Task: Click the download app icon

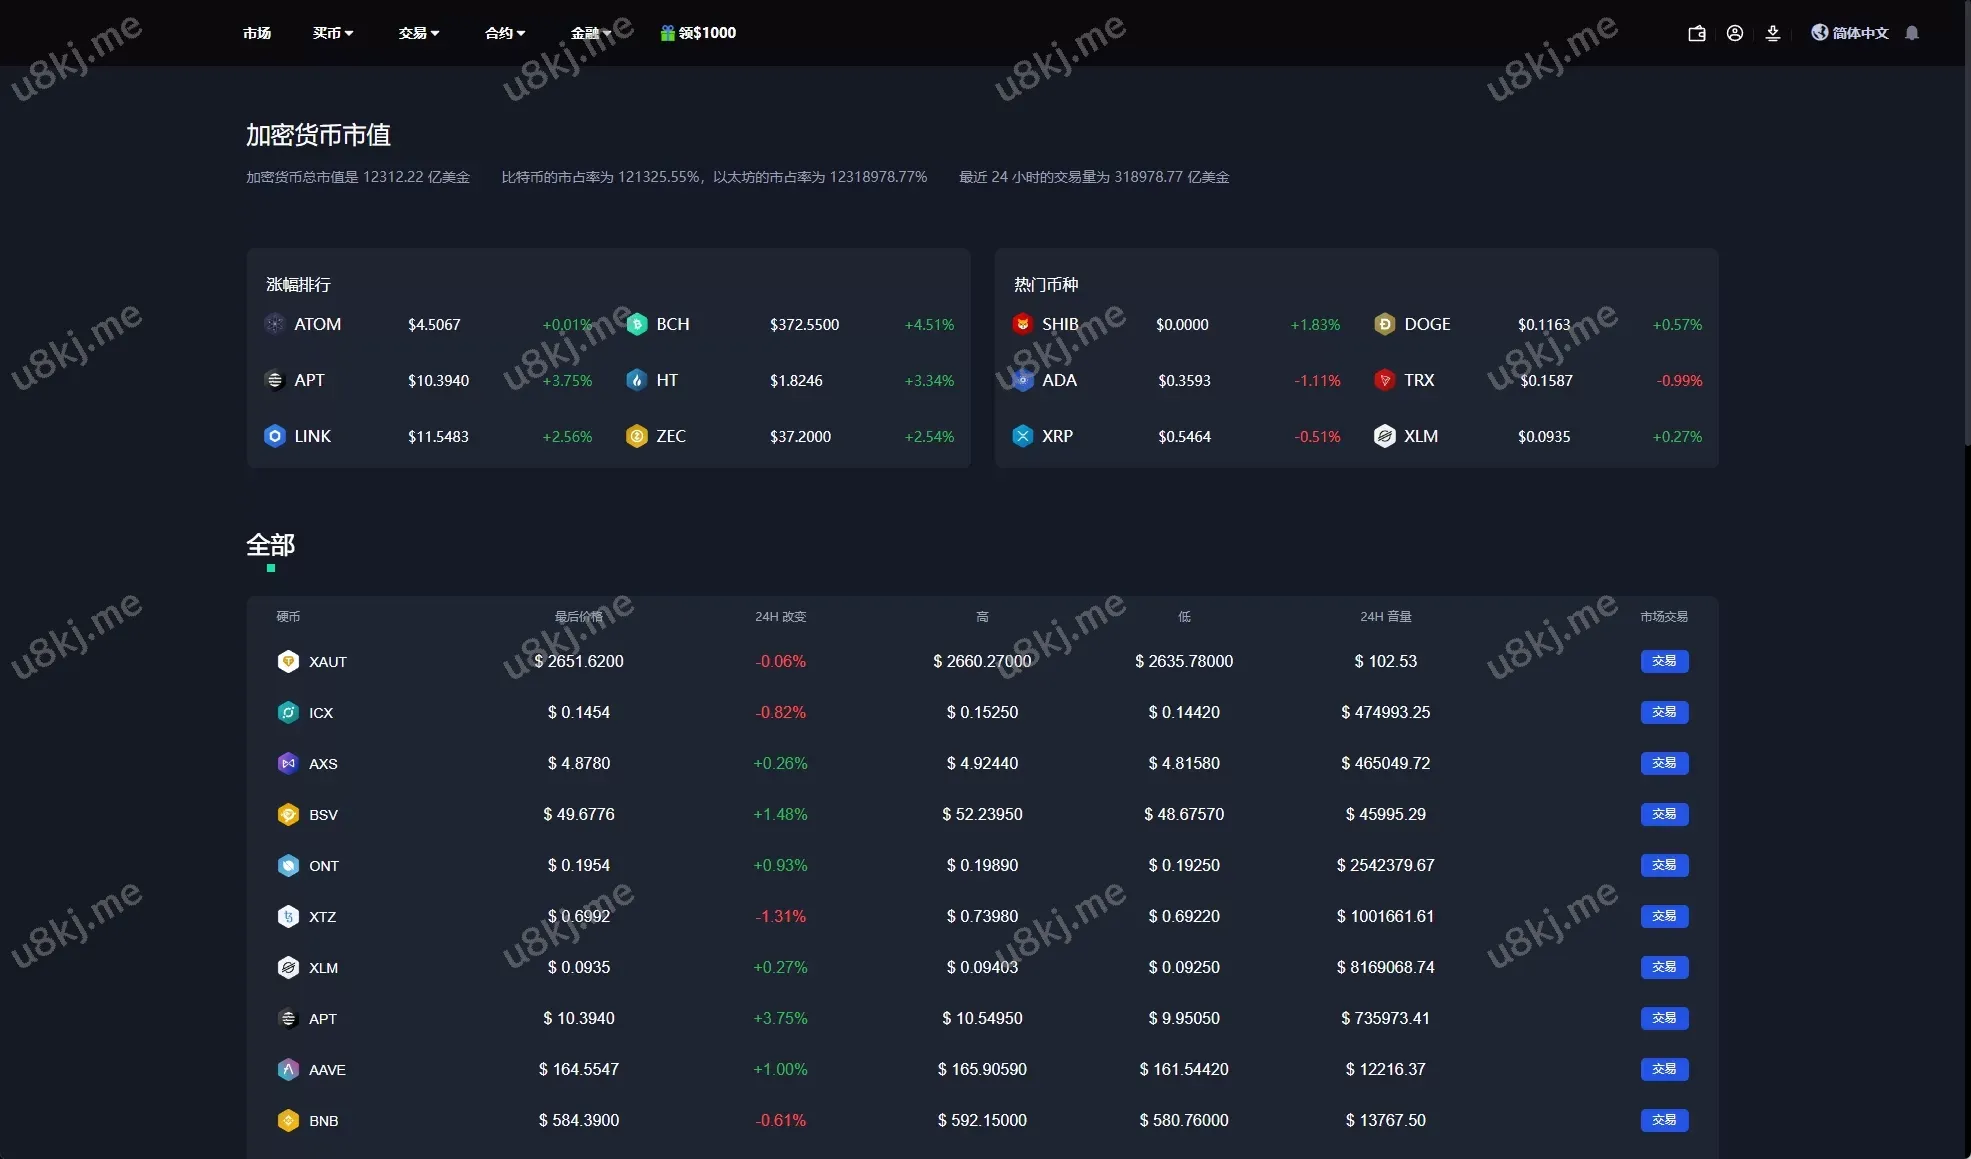Action: (1772, 33)
